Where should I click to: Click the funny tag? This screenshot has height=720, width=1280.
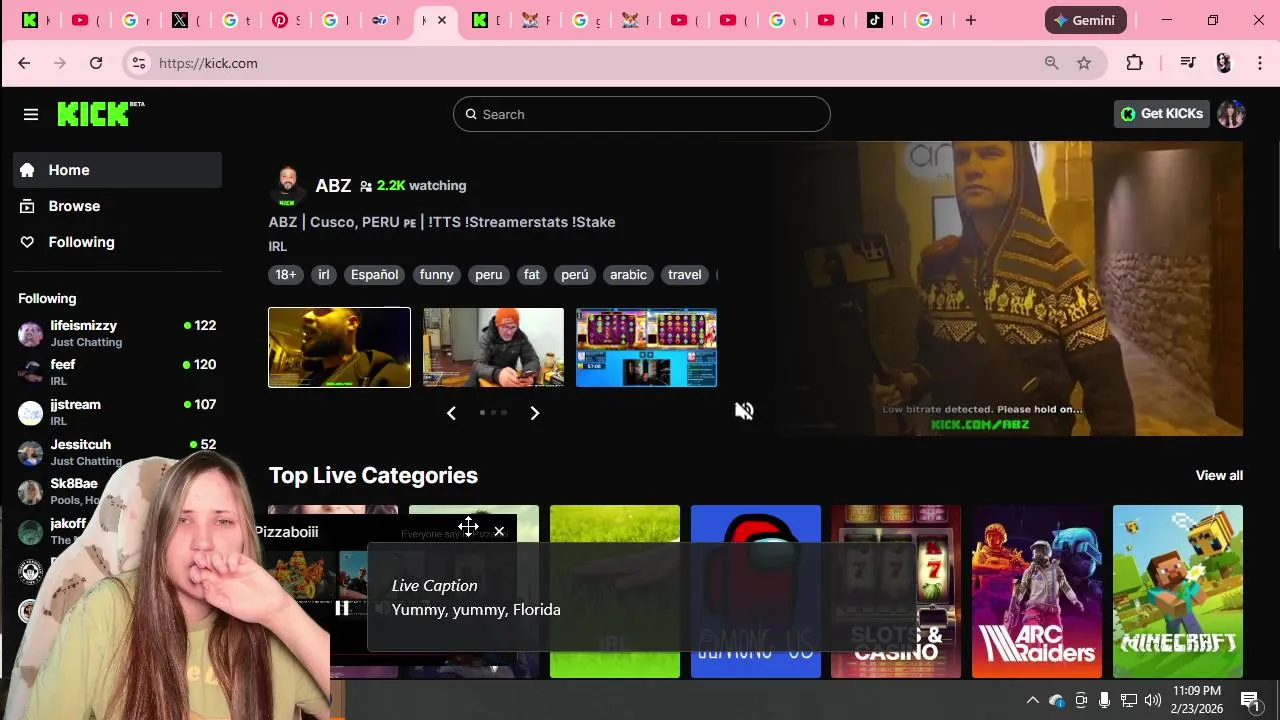436,275
